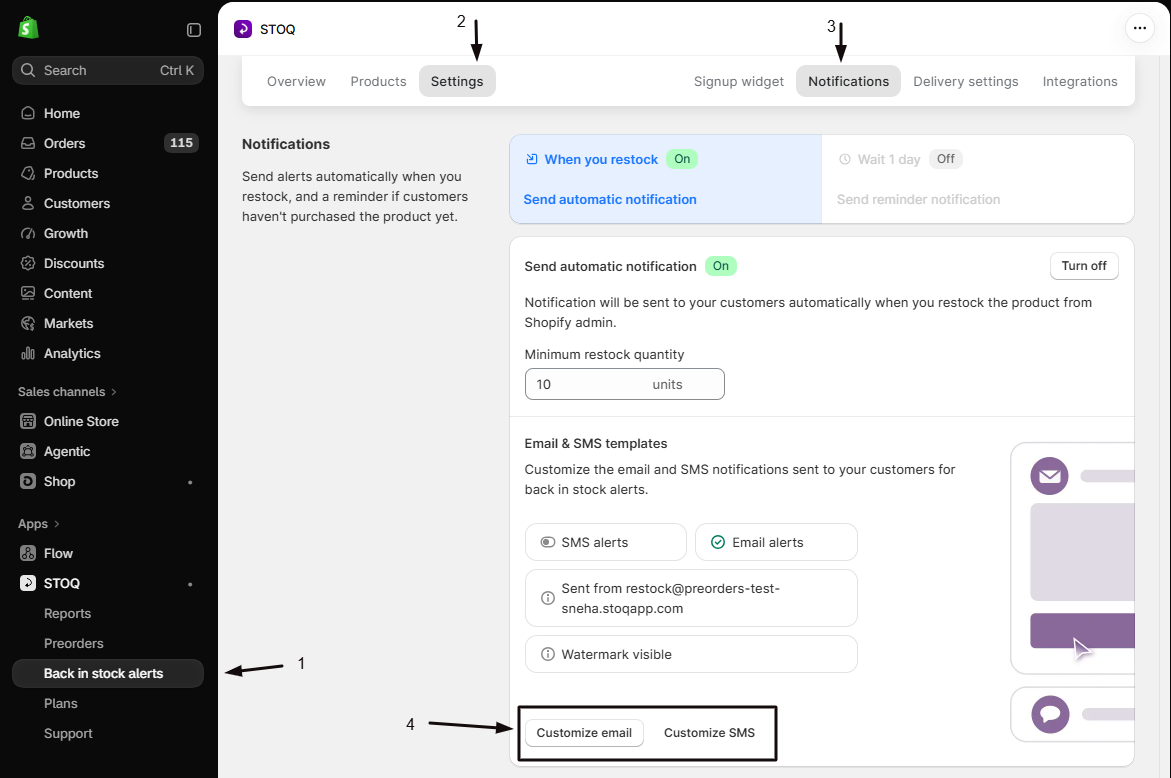The width and height of the screenshot is (1171, 778).
Task: Click the purple chat bubble SMS icon
Action: click(x=1050, y=714)
